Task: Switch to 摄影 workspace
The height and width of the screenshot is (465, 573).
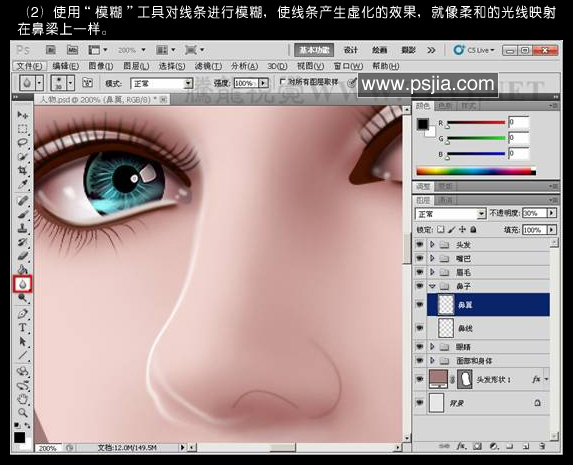Action: coord(408,50)
